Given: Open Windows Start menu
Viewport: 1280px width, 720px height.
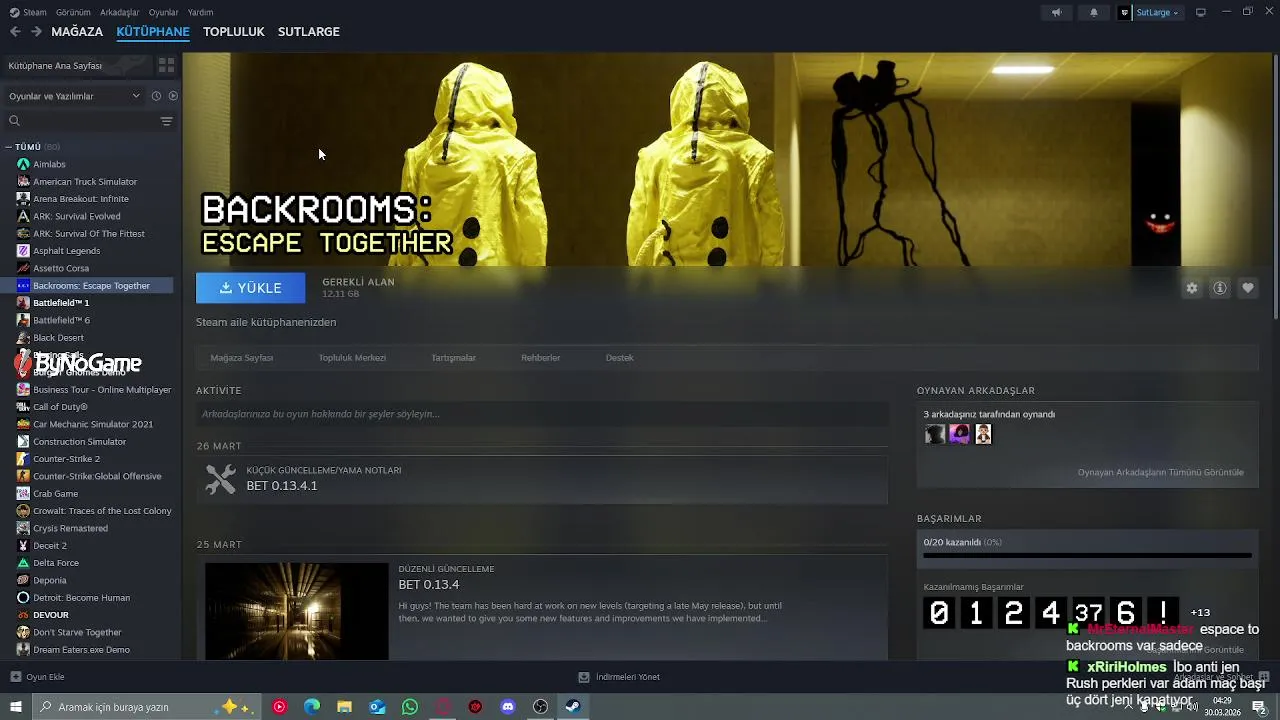Looking at the screenshot, I should coord(15,707).
